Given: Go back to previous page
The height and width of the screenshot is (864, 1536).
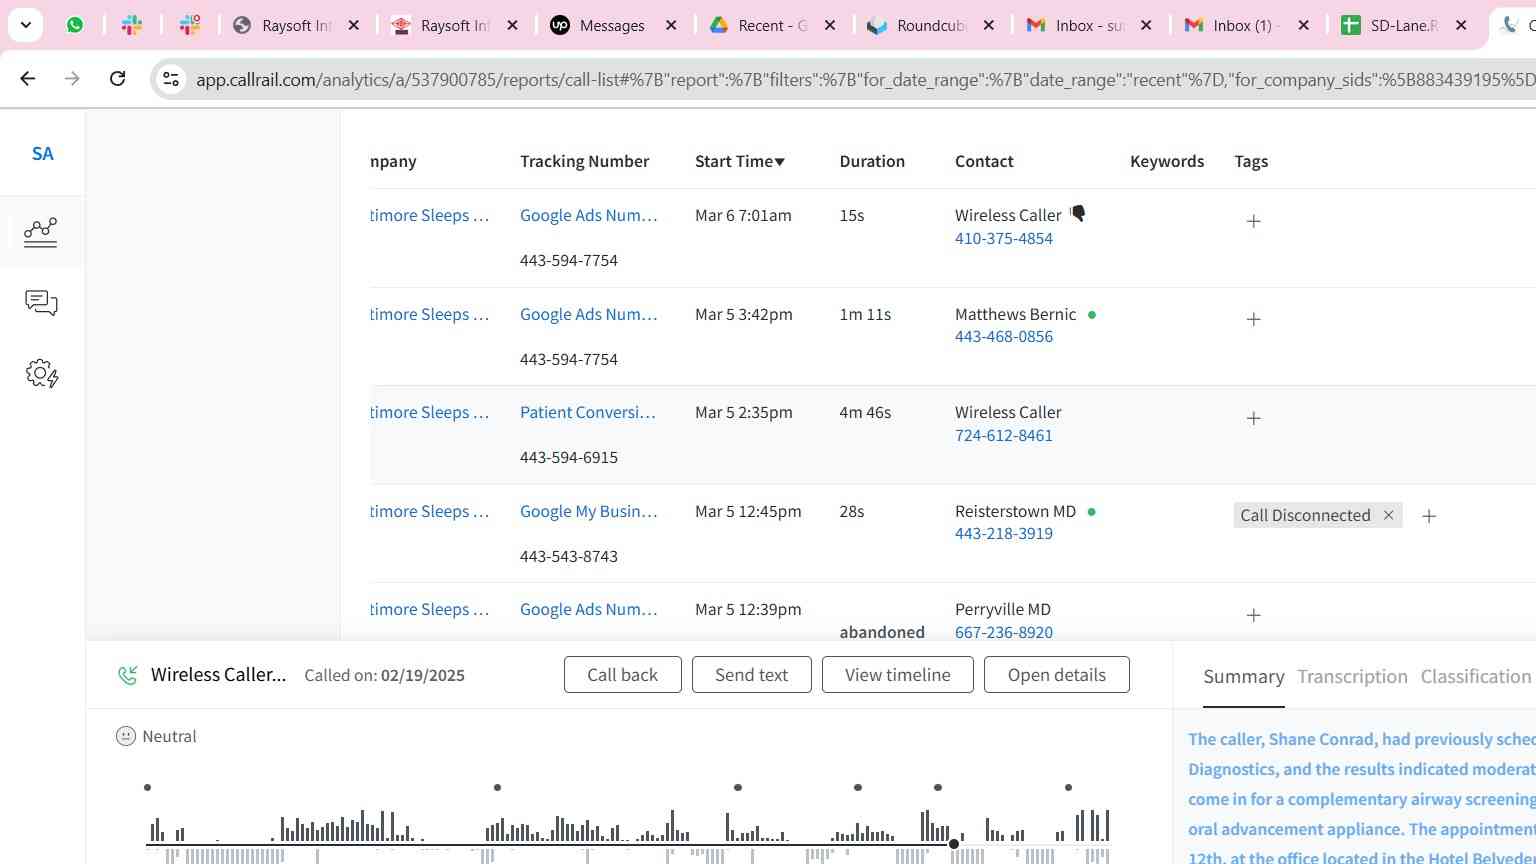Looking at the screenshot, I should pyautogui.click(x=28, y=78).
